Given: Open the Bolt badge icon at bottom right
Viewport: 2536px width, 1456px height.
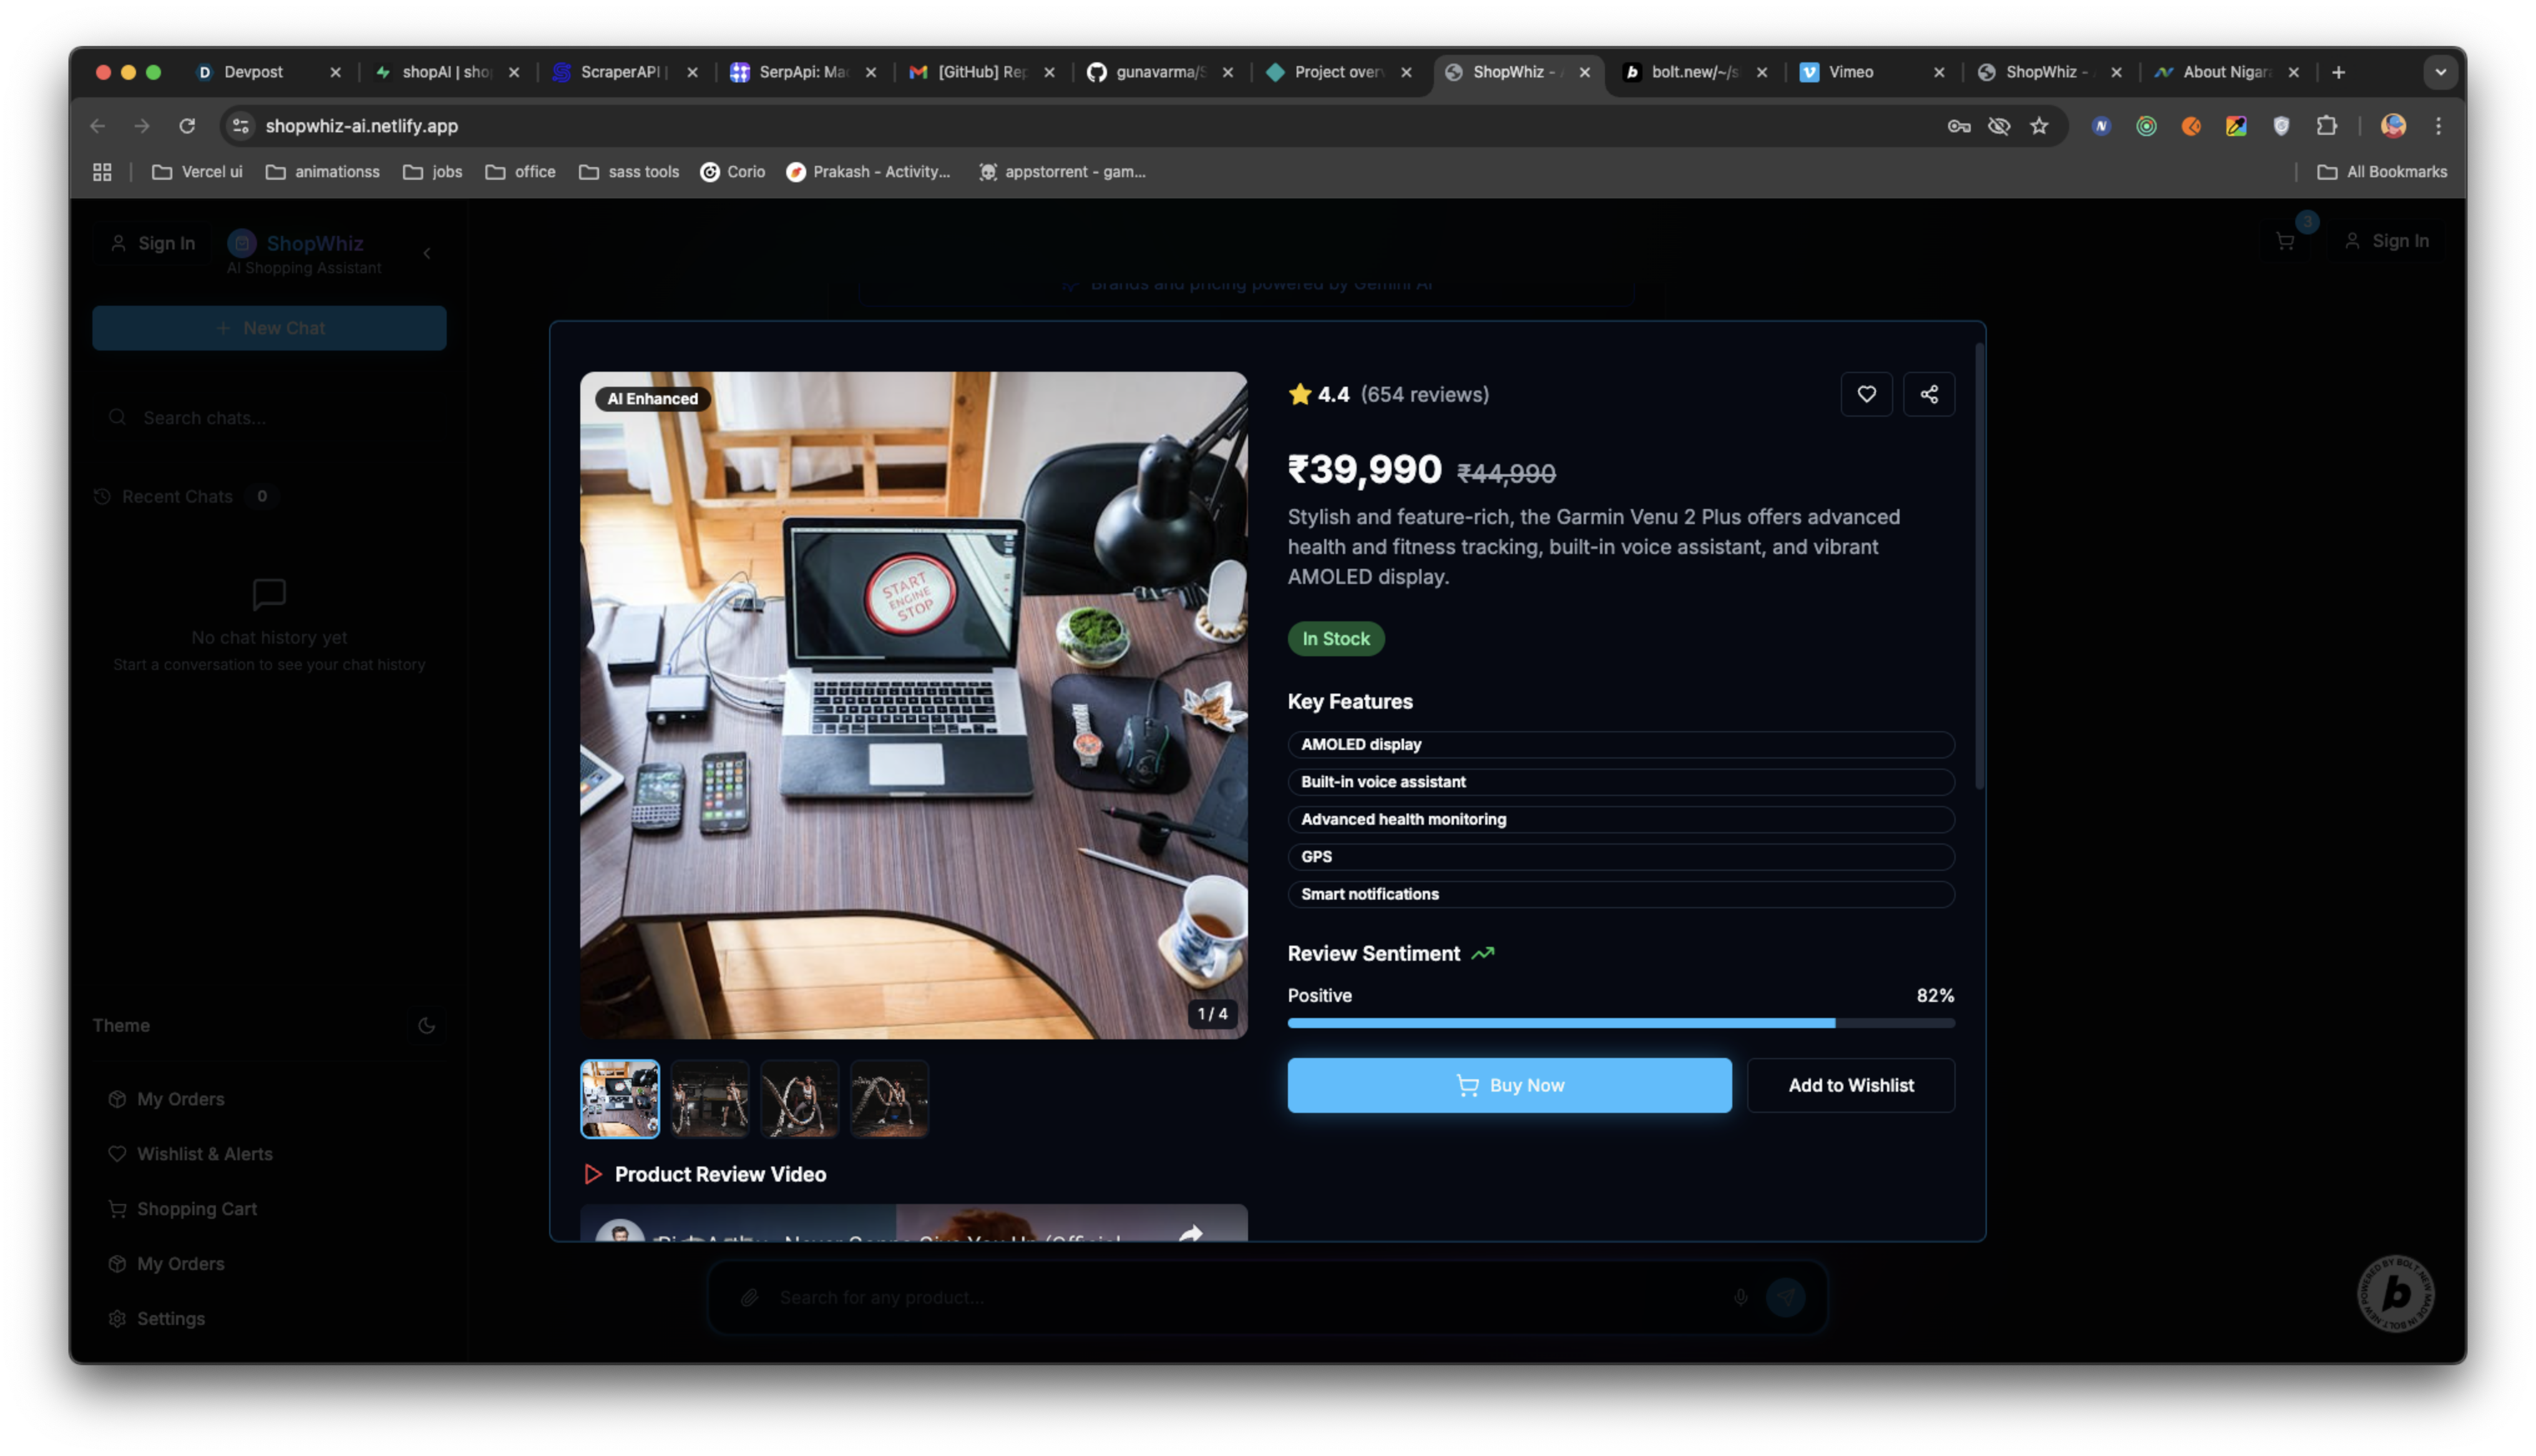Looking at the screenshot, I should pyautogui.click(x=2396, y=1293).
